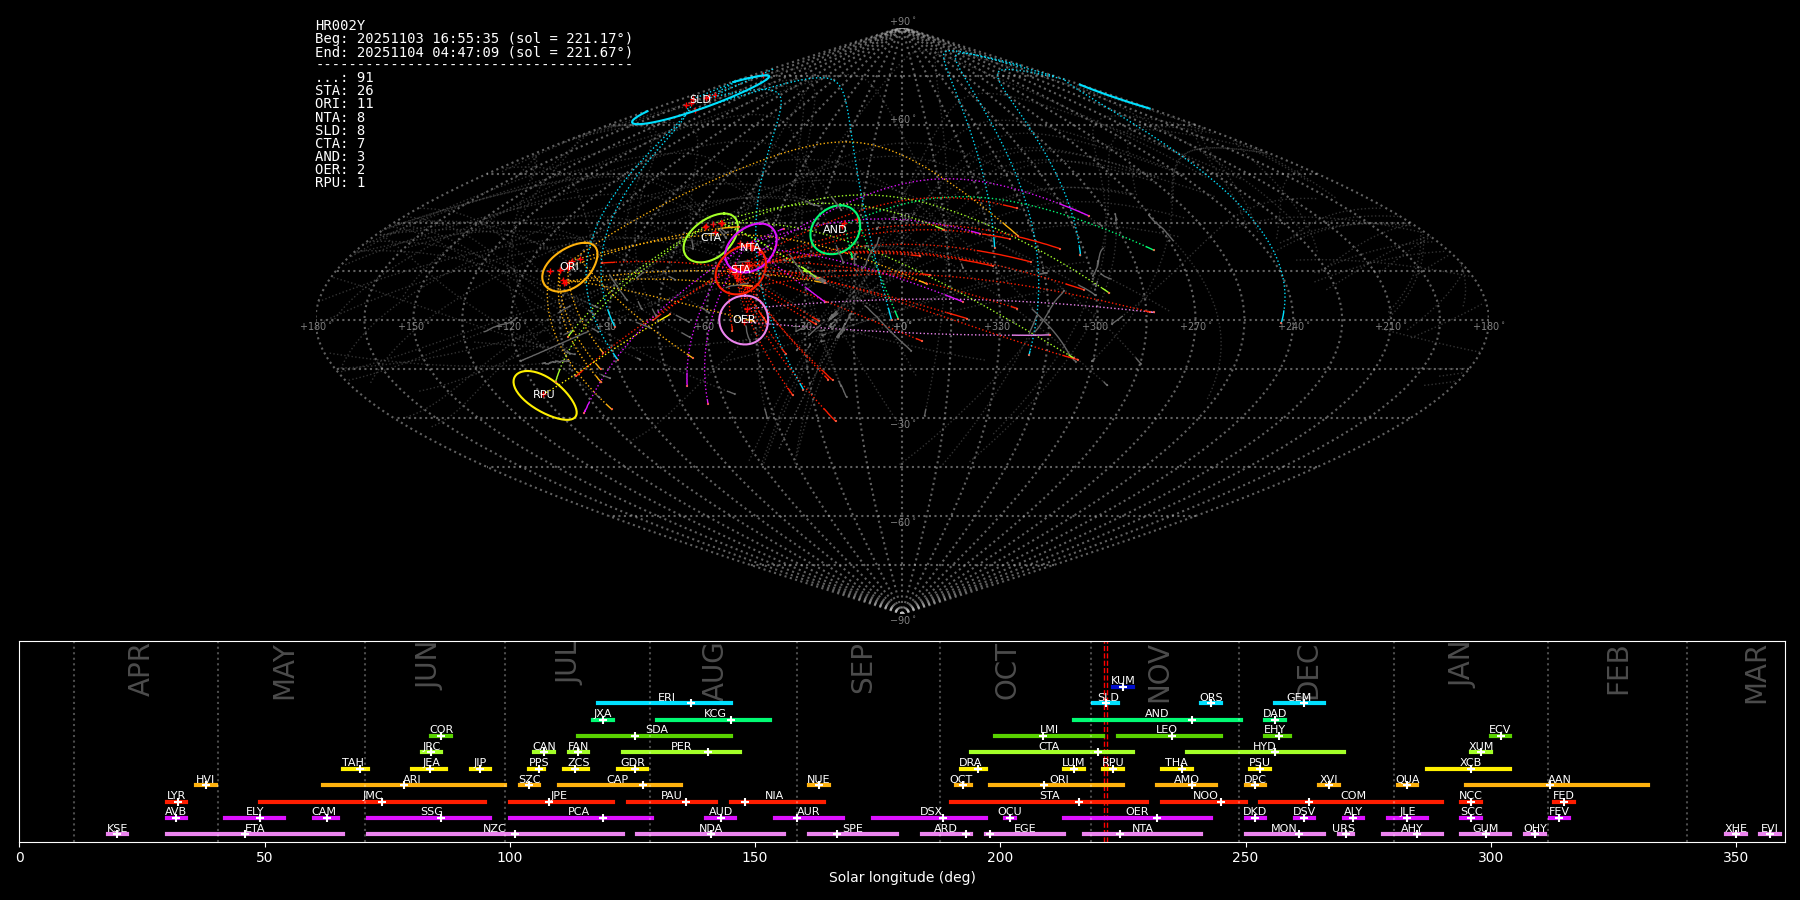This screenshot has height=900, width=1800.
Task: Click the NTA radiant circle on sky map
Action: click(x=751, y=248)
